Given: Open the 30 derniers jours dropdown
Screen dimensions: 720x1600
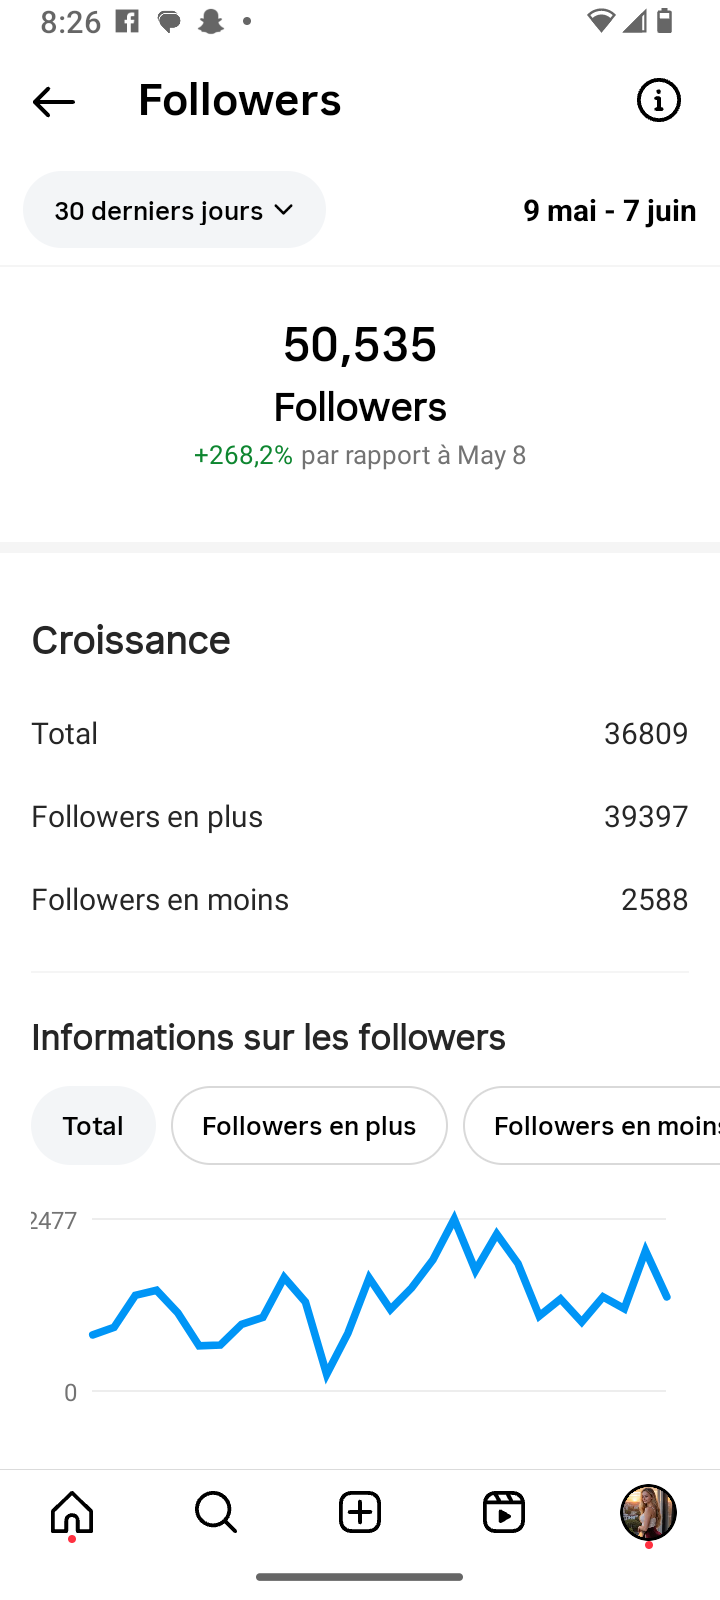Looking at the screenshot, I should point(174,210).
